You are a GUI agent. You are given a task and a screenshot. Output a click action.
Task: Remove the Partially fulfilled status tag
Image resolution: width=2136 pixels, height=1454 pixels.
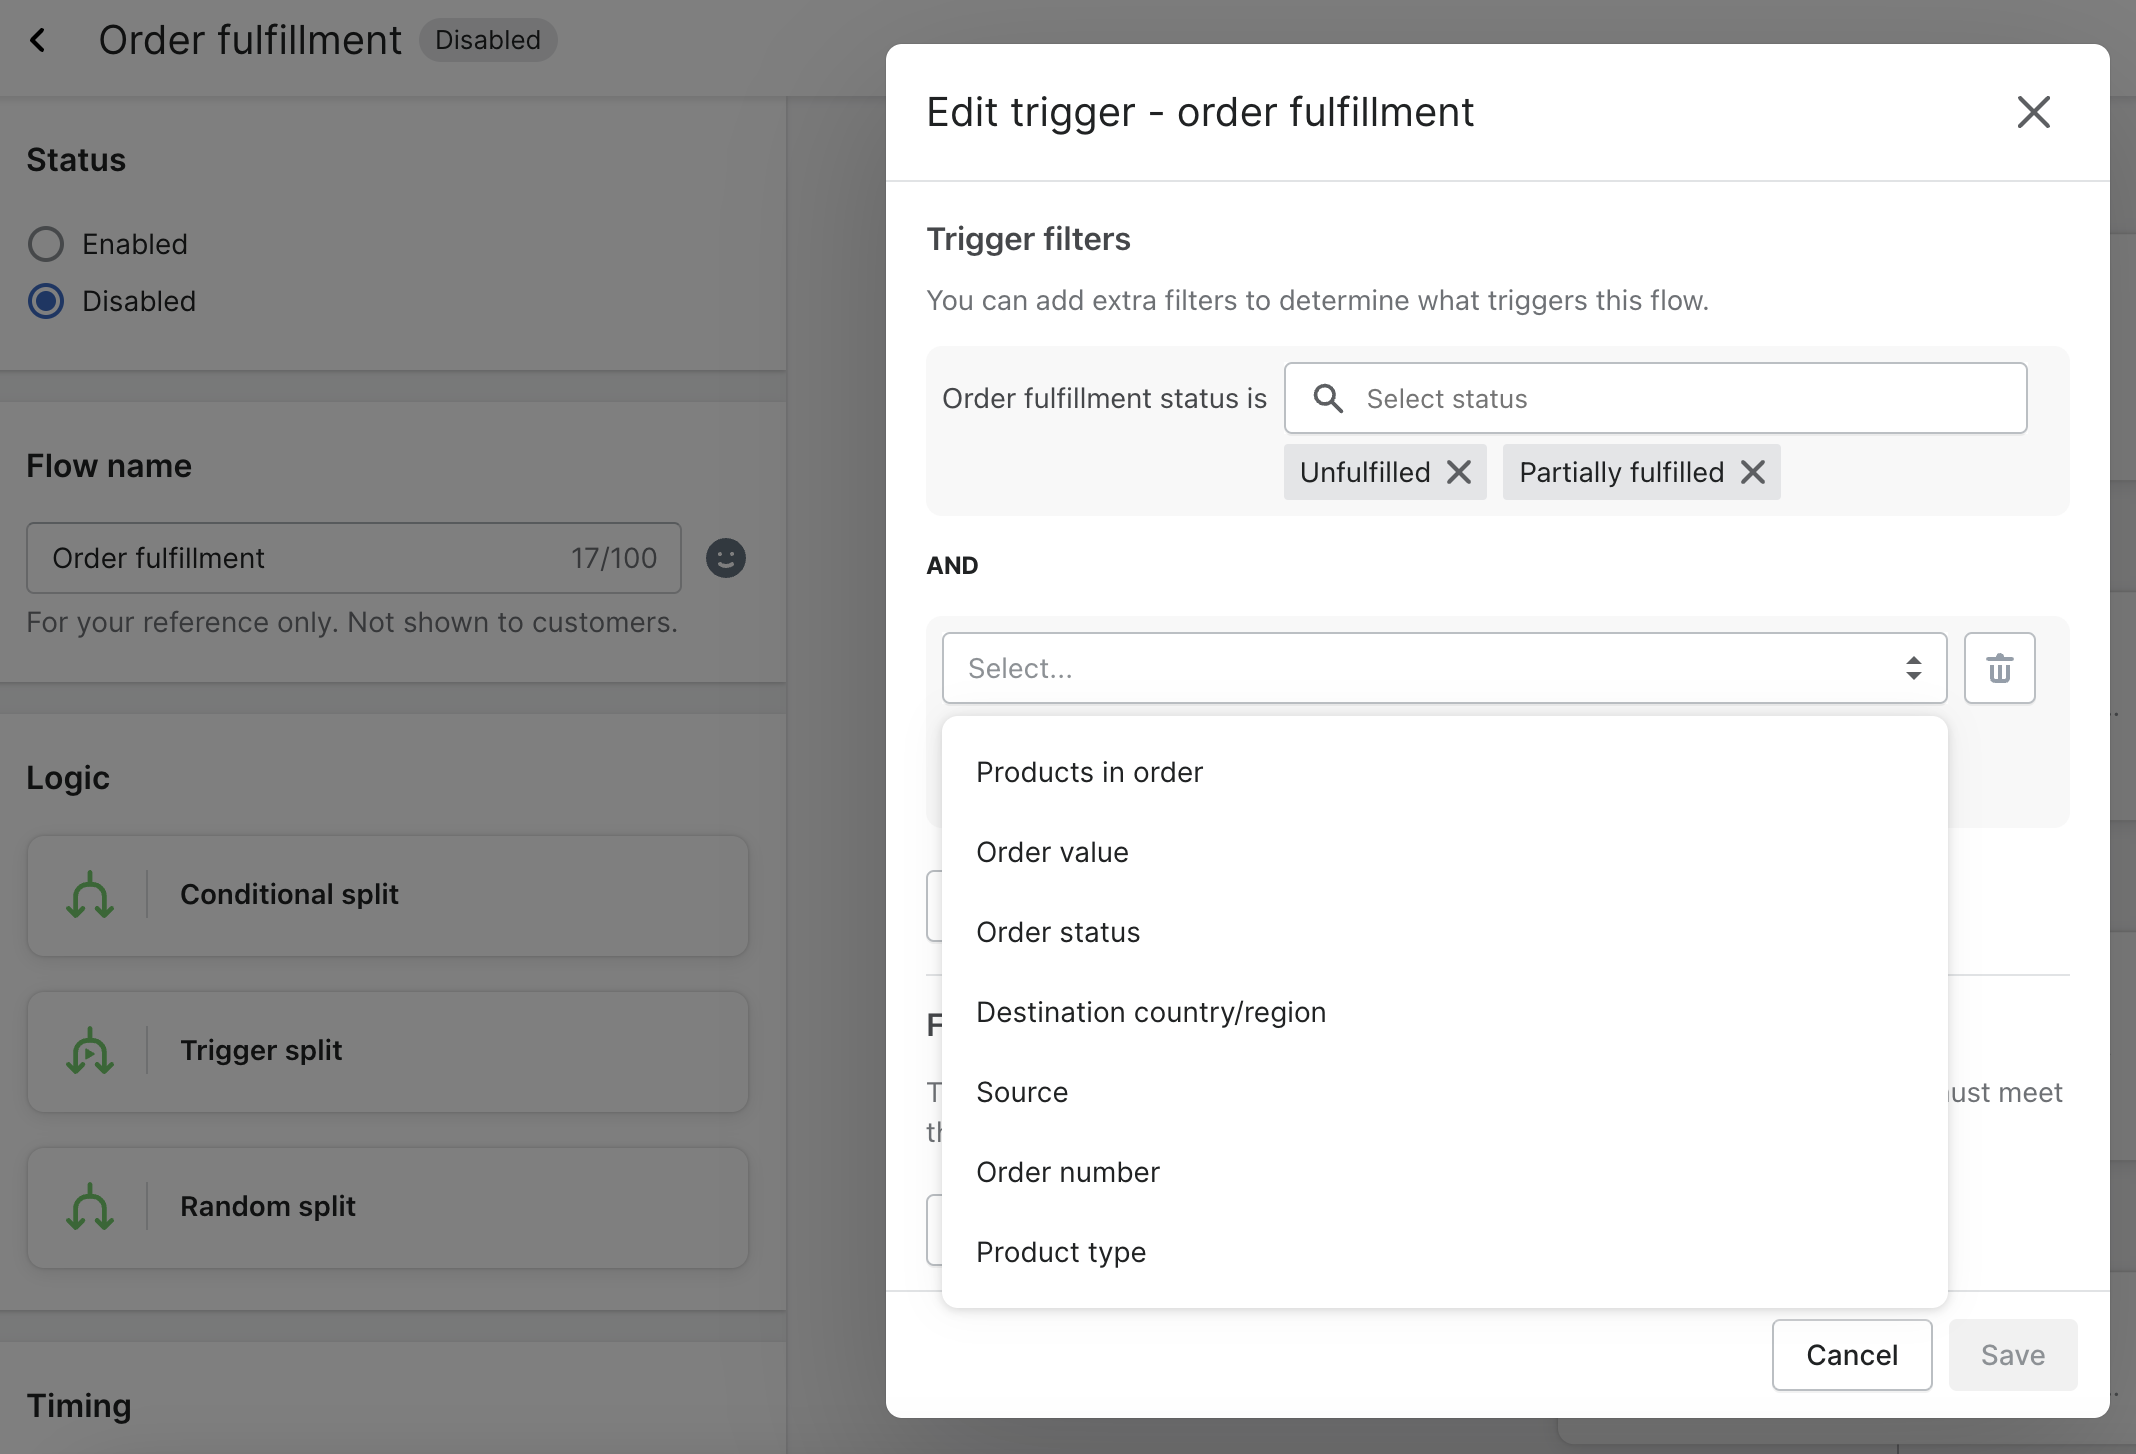click(x=1753, y=472)
